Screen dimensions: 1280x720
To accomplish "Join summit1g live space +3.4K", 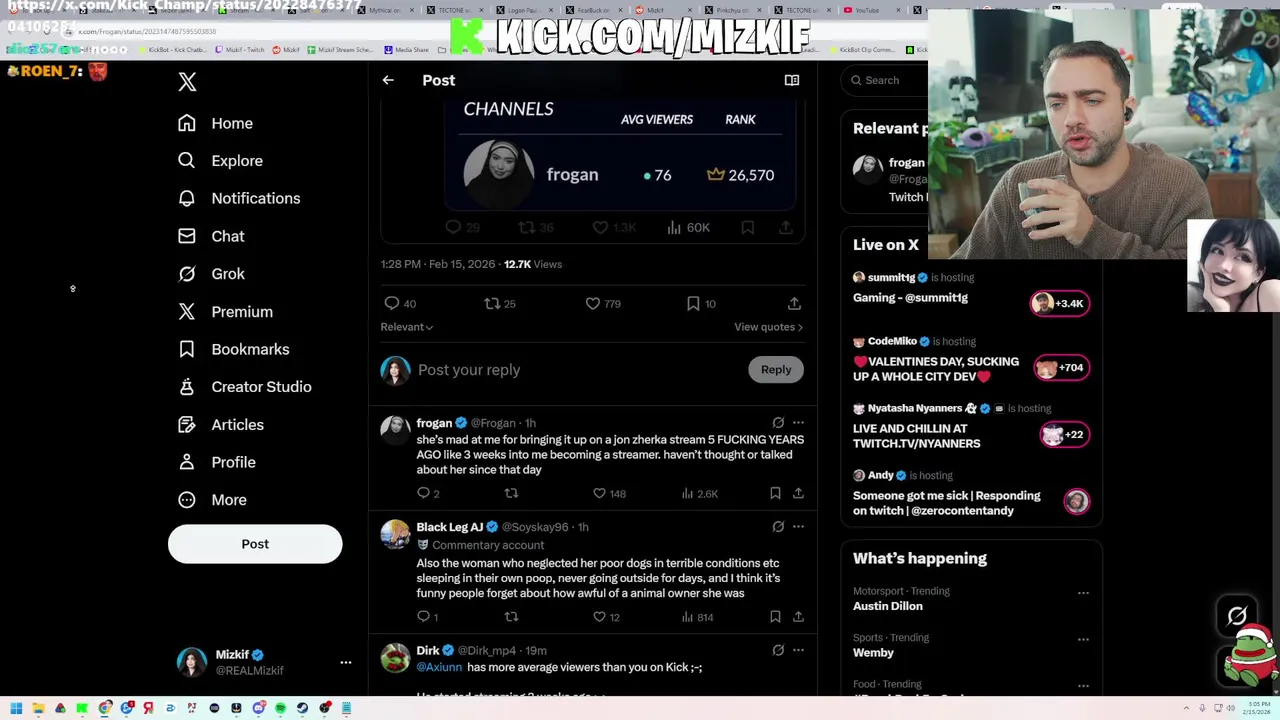I will (1060, 303).
